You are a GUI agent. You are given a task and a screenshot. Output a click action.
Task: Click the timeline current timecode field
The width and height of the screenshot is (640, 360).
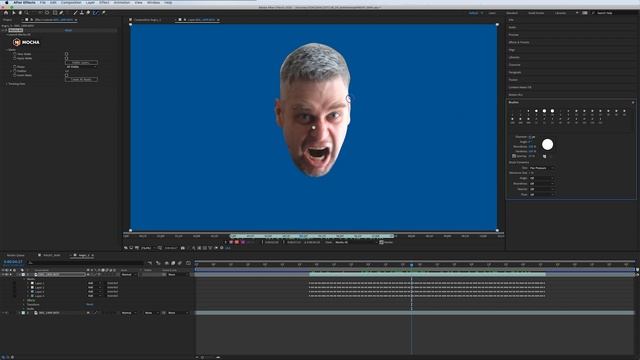point(13,262)
